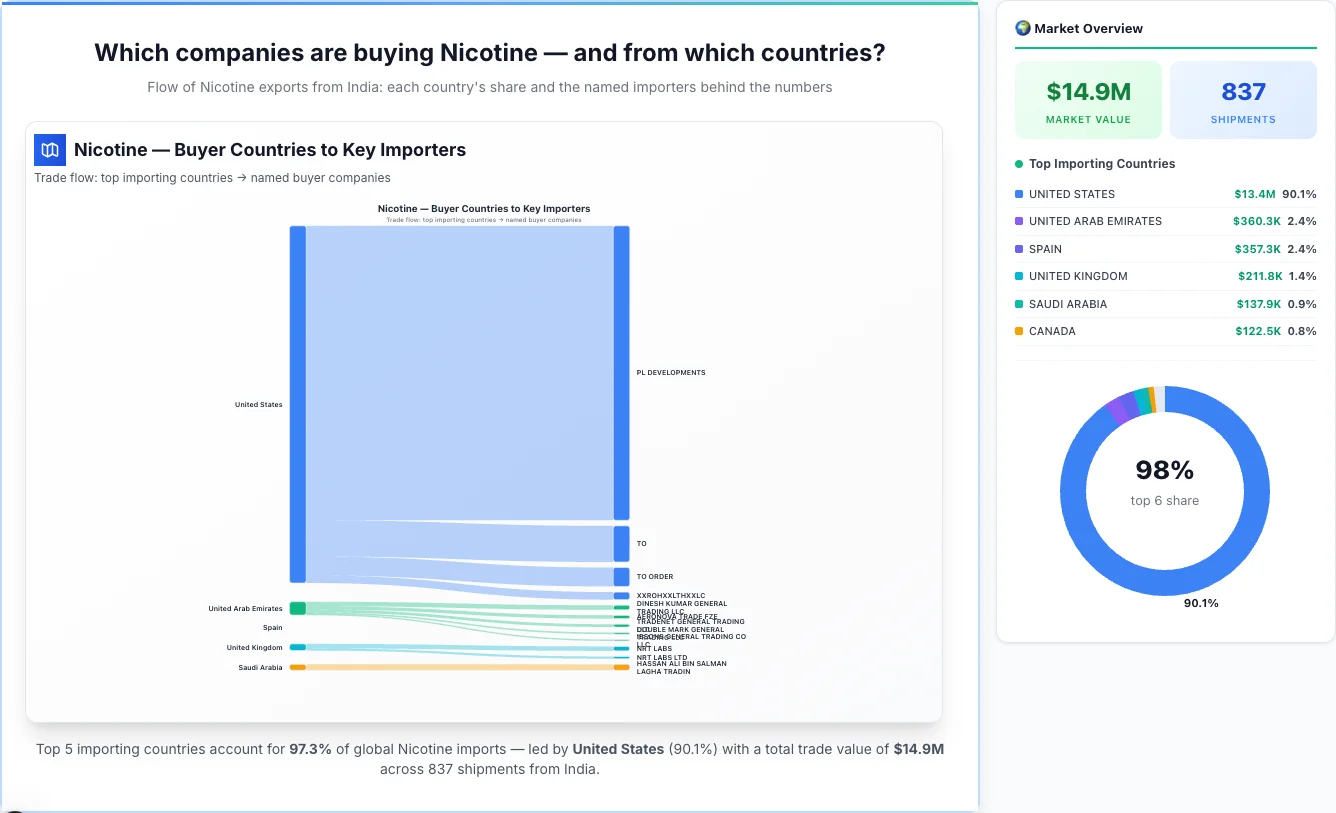Toggle the SAUDI ARABIA country entry

point(1165,303)
